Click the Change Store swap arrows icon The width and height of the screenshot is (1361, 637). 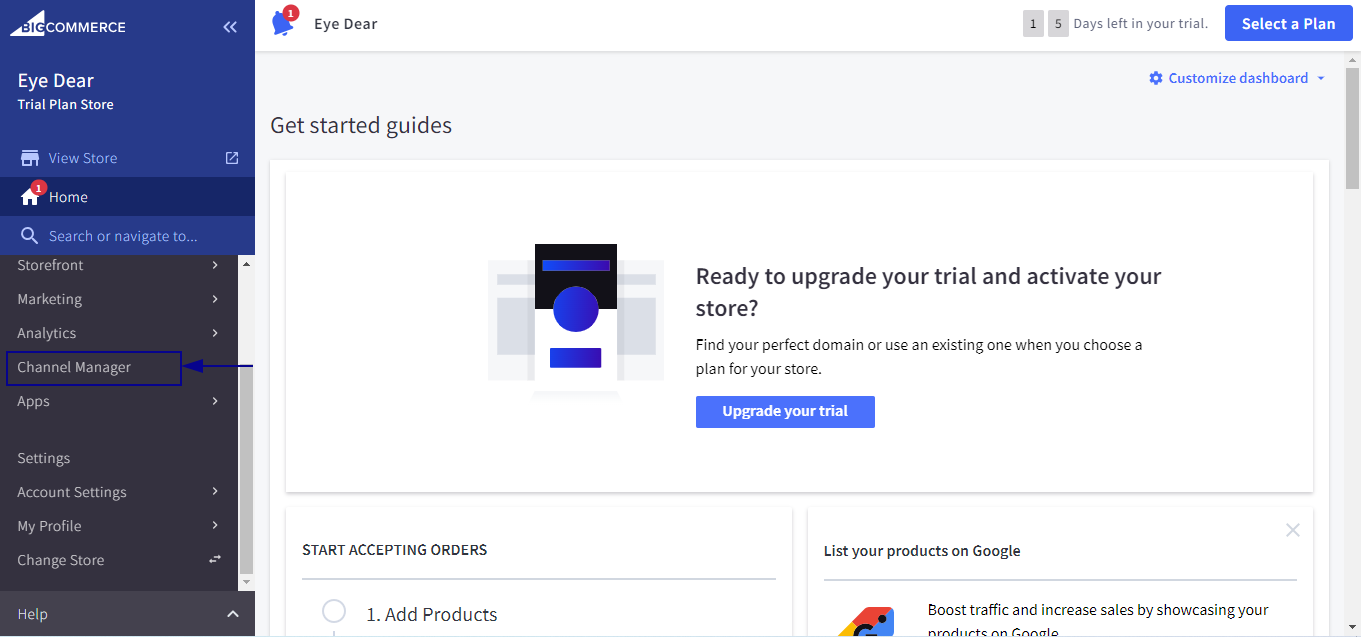pos(215,559)
